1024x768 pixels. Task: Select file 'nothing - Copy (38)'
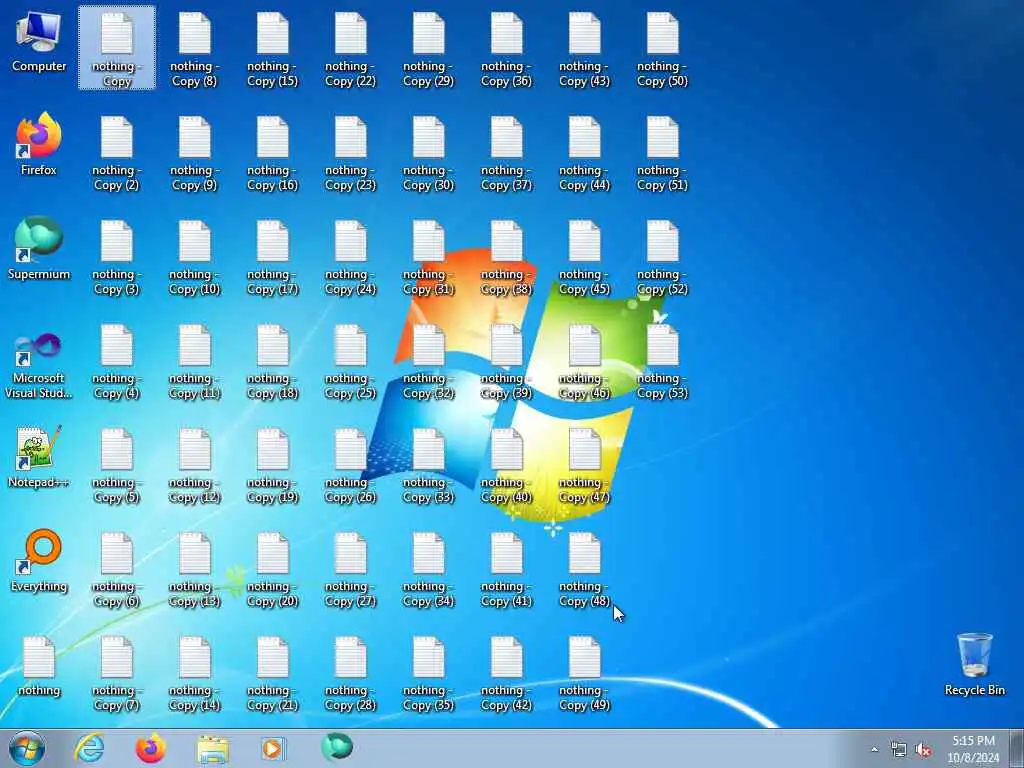point(506,258)
